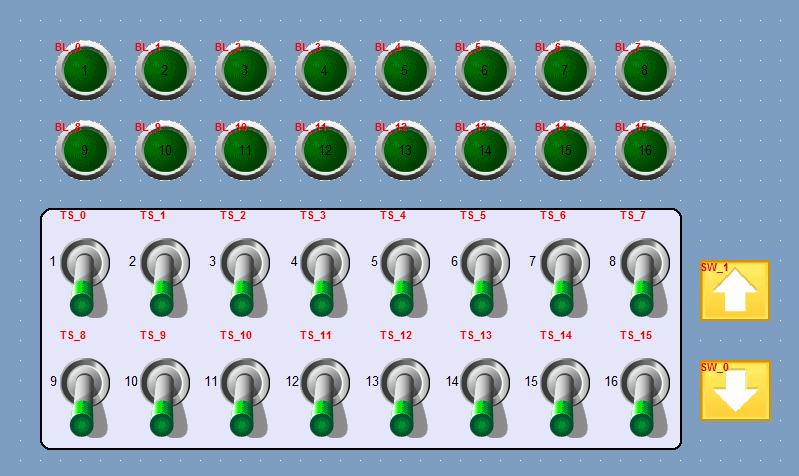Select lamp BL_14 numbered 15
Image resolution: width=799 pixels, height=476 pixels.
coord(565,150)
